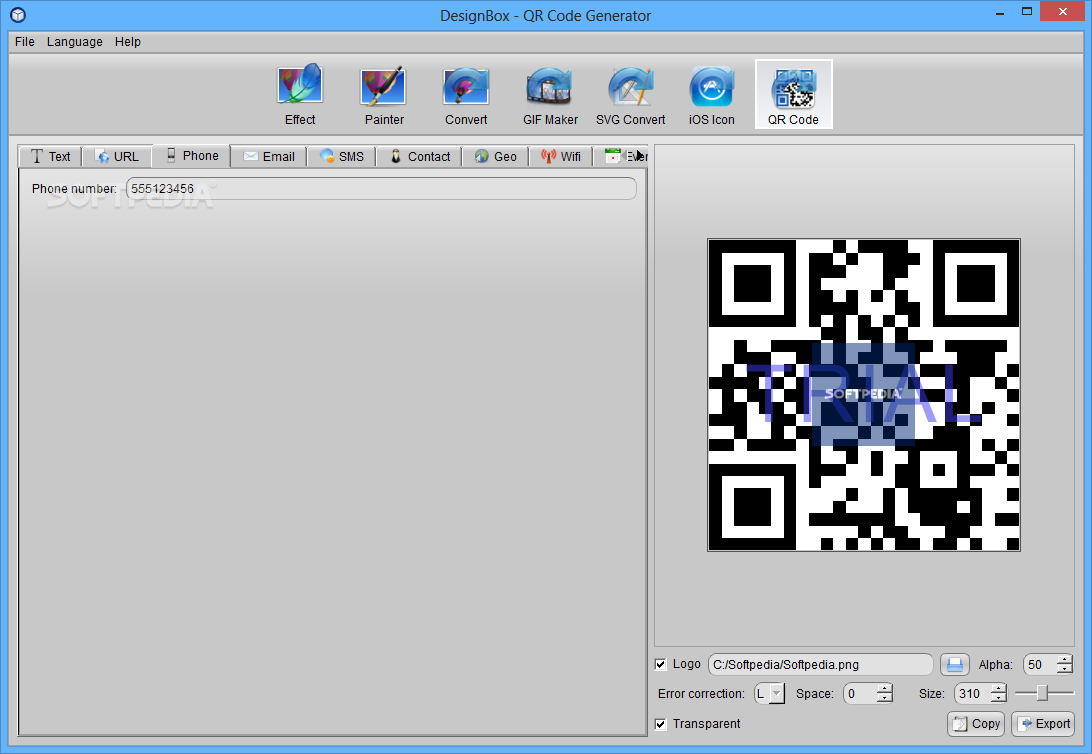
Task: Increase the Alpha value with up arrow
Action: point(1064,660)
